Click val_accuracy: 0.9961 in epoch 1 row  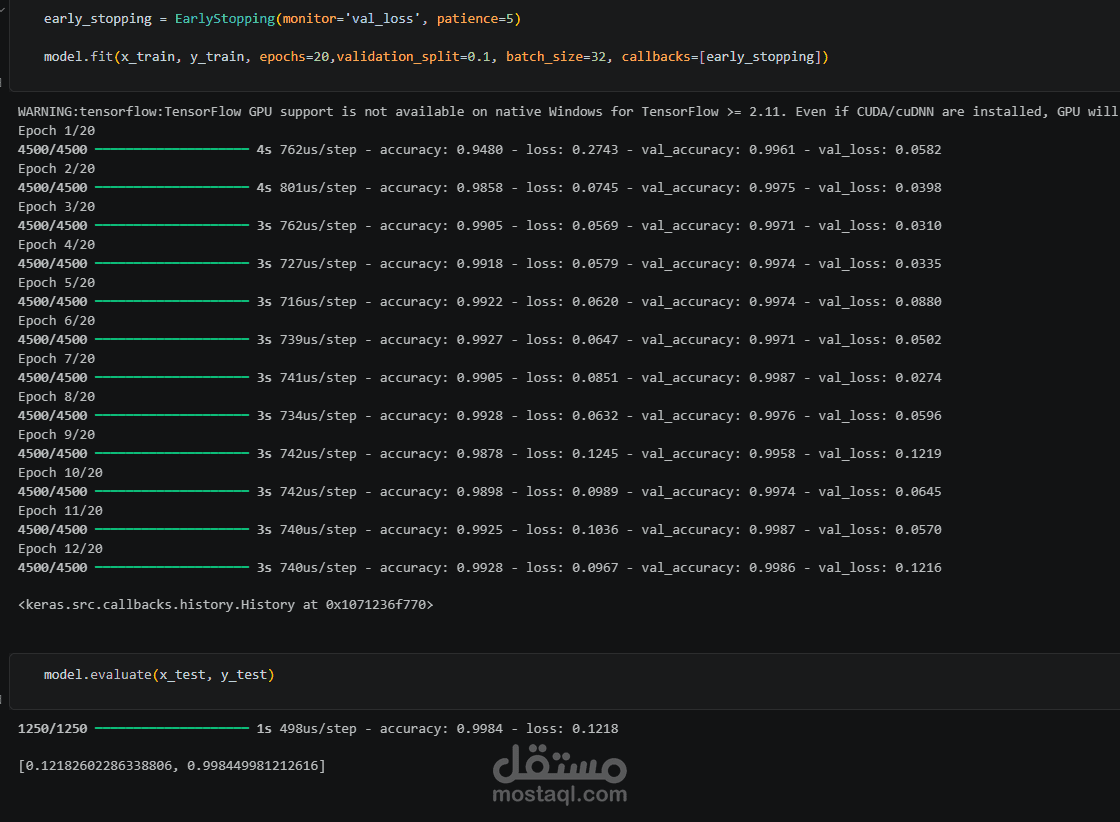tap(718, 150)
